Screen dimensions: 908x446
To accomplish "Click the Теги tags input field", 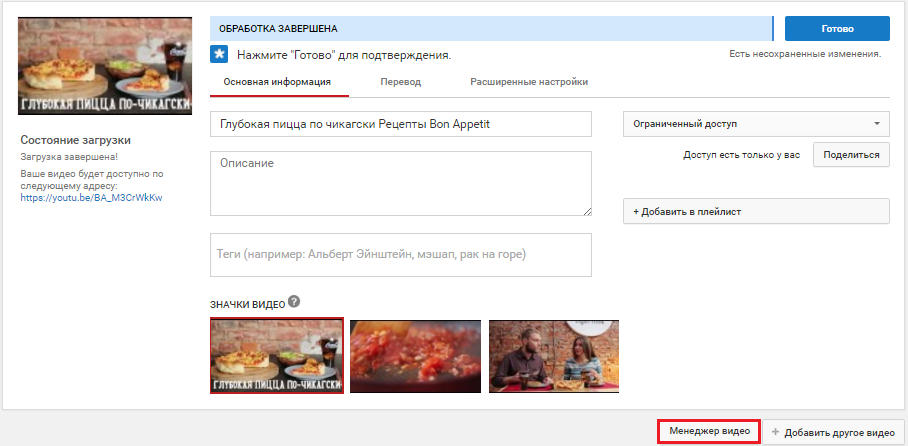I will point(400,255).
